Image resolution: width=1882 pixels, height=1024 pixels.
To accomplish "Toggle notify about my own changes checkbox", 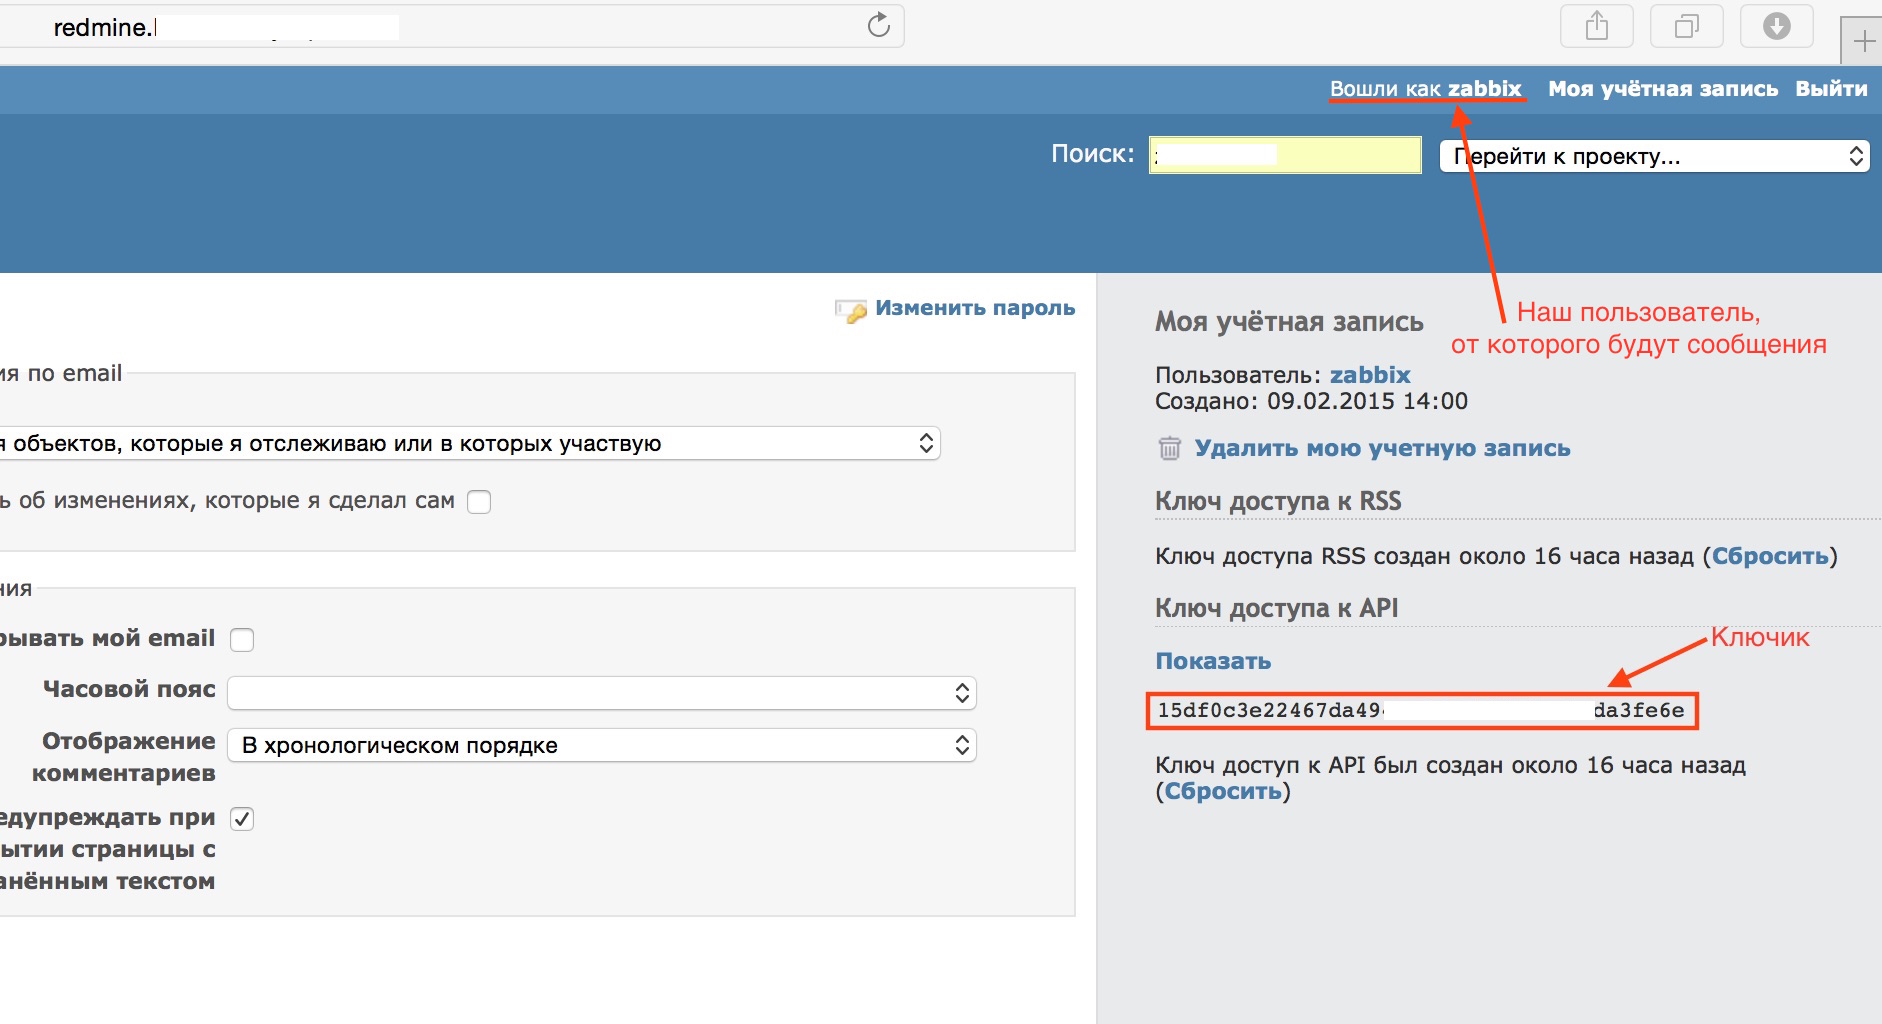I will 480,502.
